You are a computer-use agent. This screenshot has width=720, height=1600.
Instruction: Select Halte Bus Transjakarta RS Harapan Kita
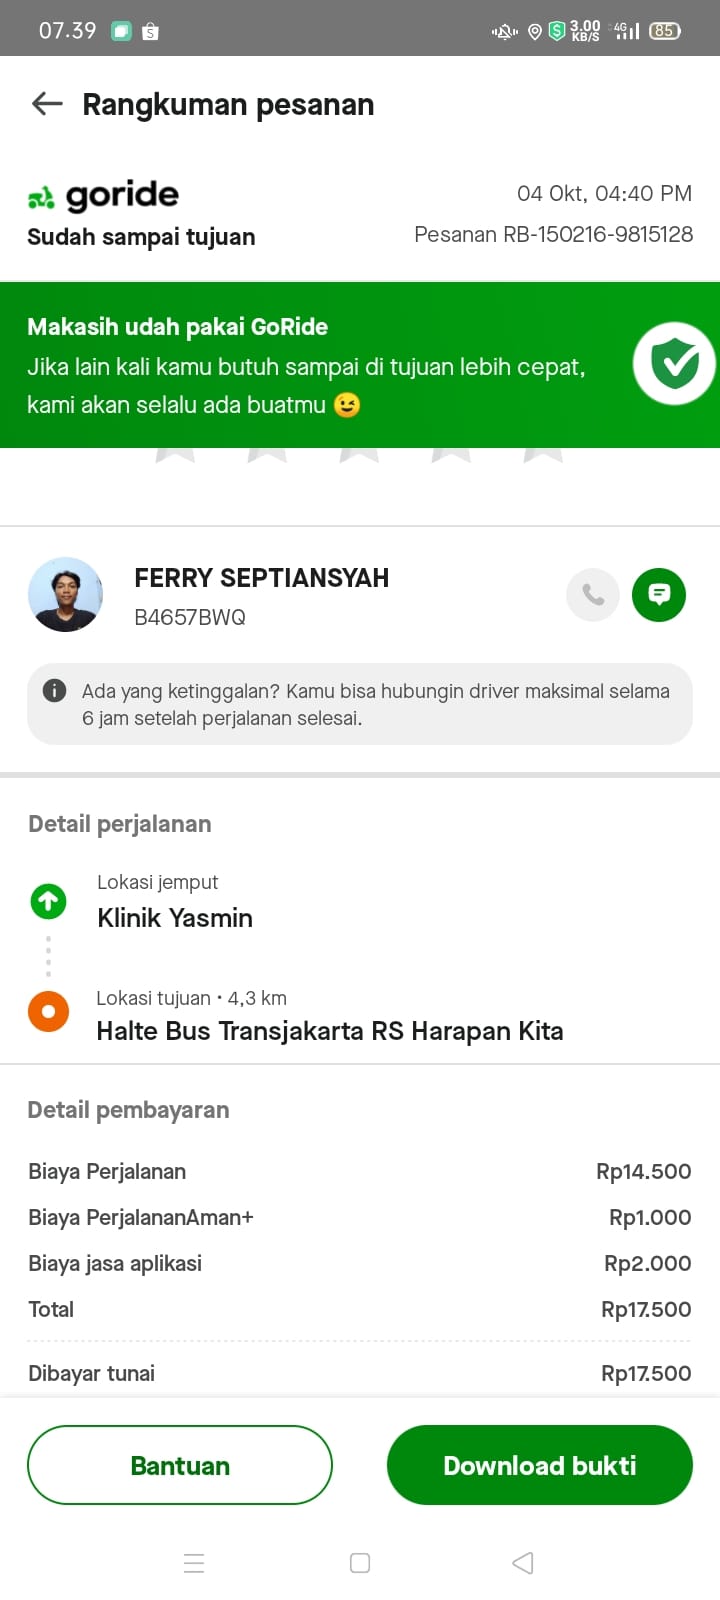pyautogui.click(x=330, y=1031)
